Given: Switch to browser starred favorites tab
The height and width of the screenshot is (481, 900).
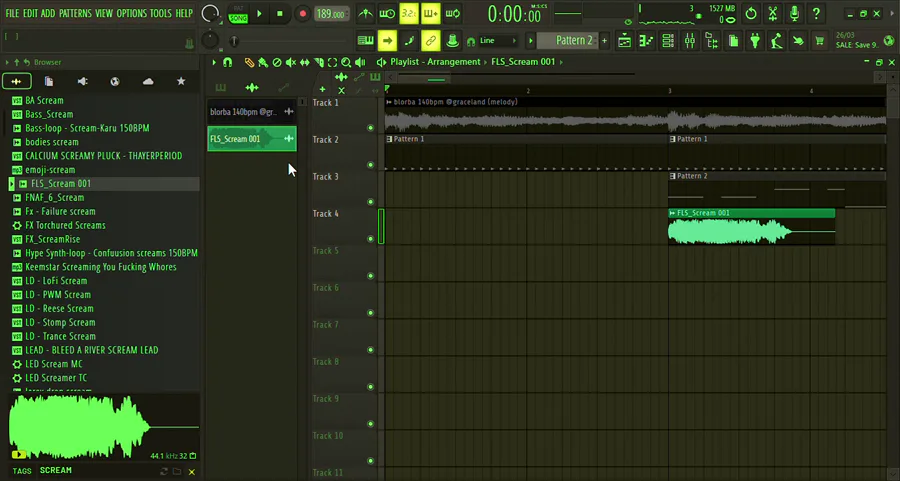Looking at the screenshot, I should tap(181, 82).
